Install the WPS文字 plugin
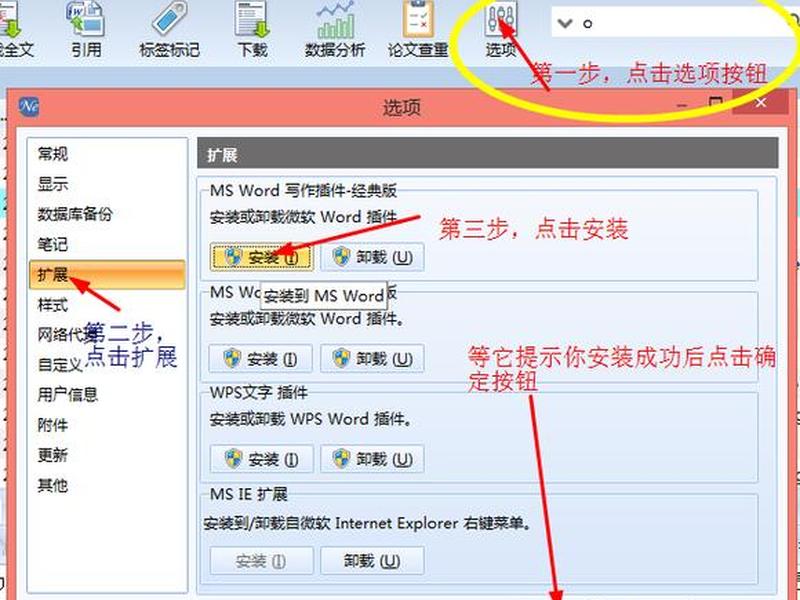Screen dimensions: 800x600 click(x=261, y=459)
